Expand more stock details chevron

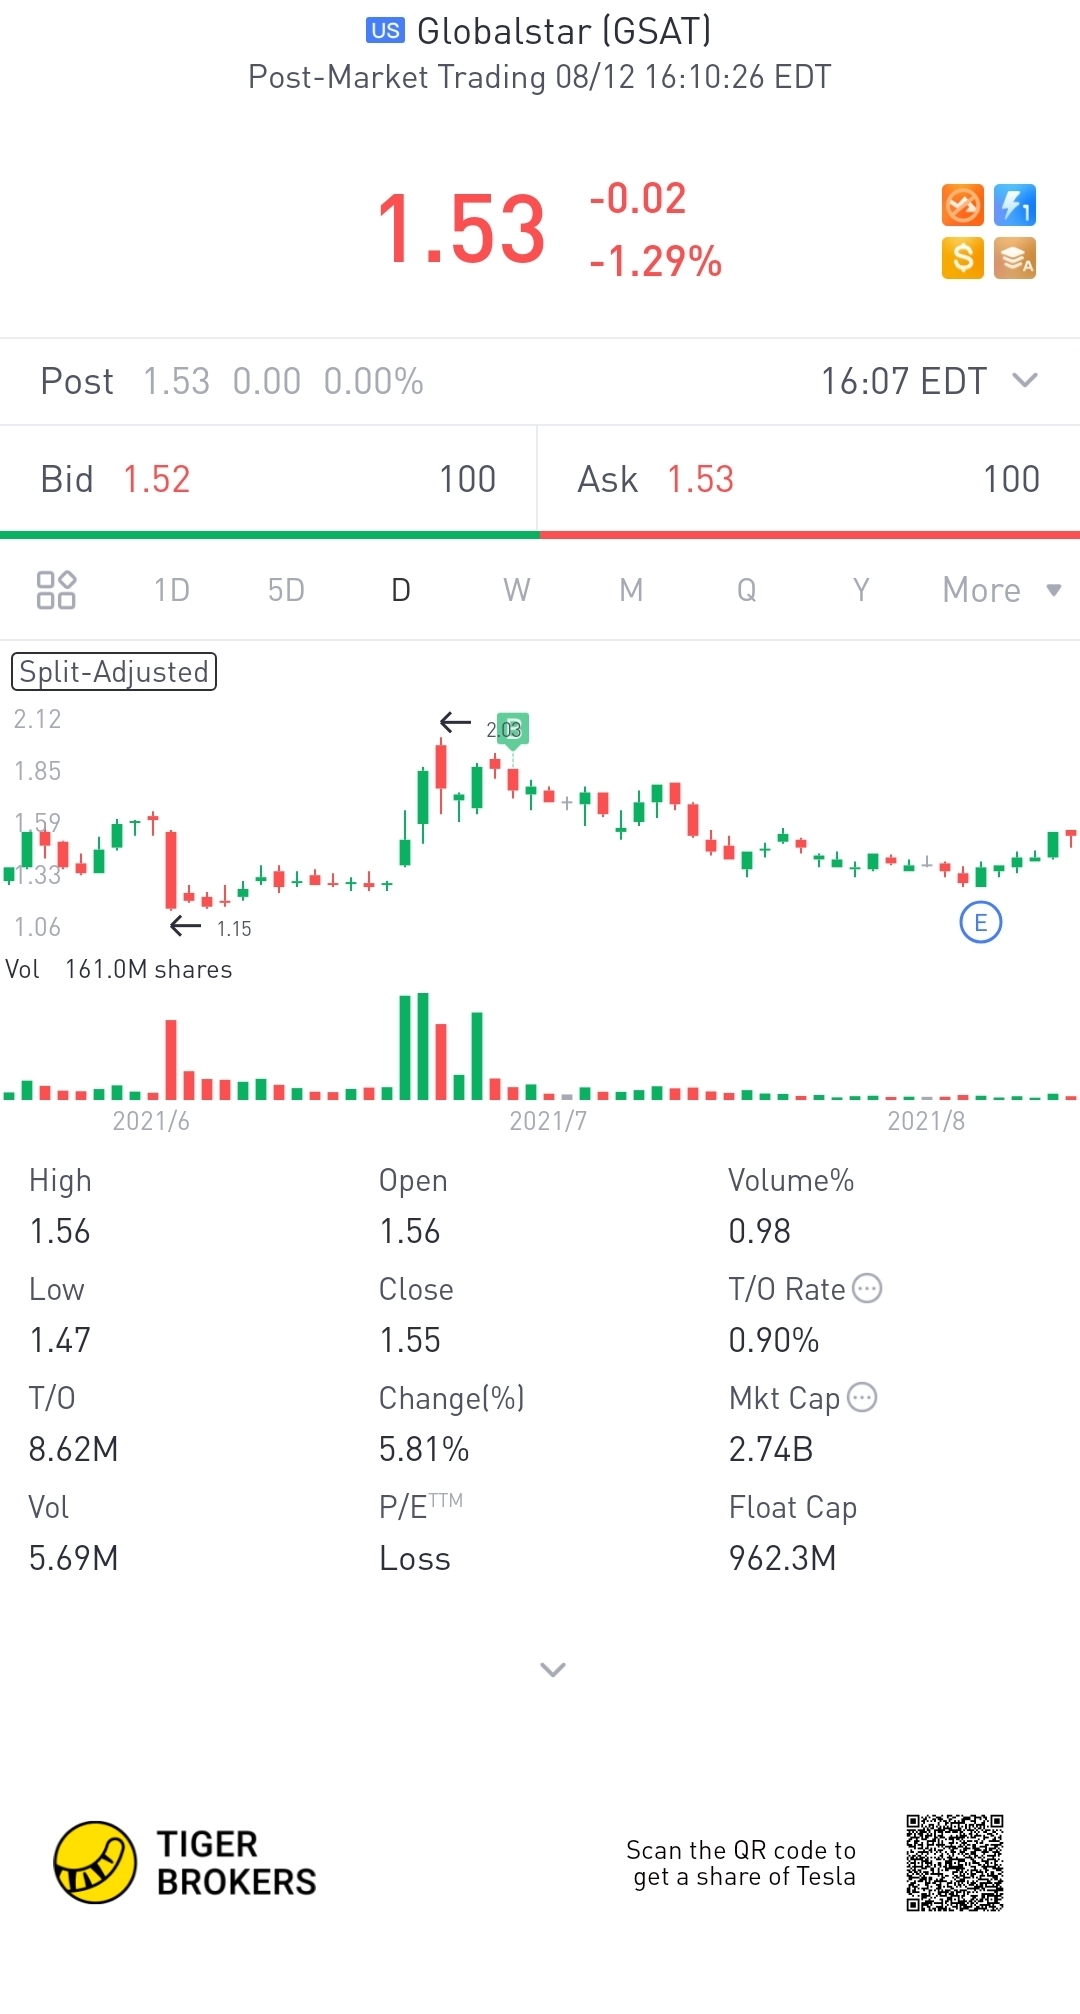[x=553, y=1669]
